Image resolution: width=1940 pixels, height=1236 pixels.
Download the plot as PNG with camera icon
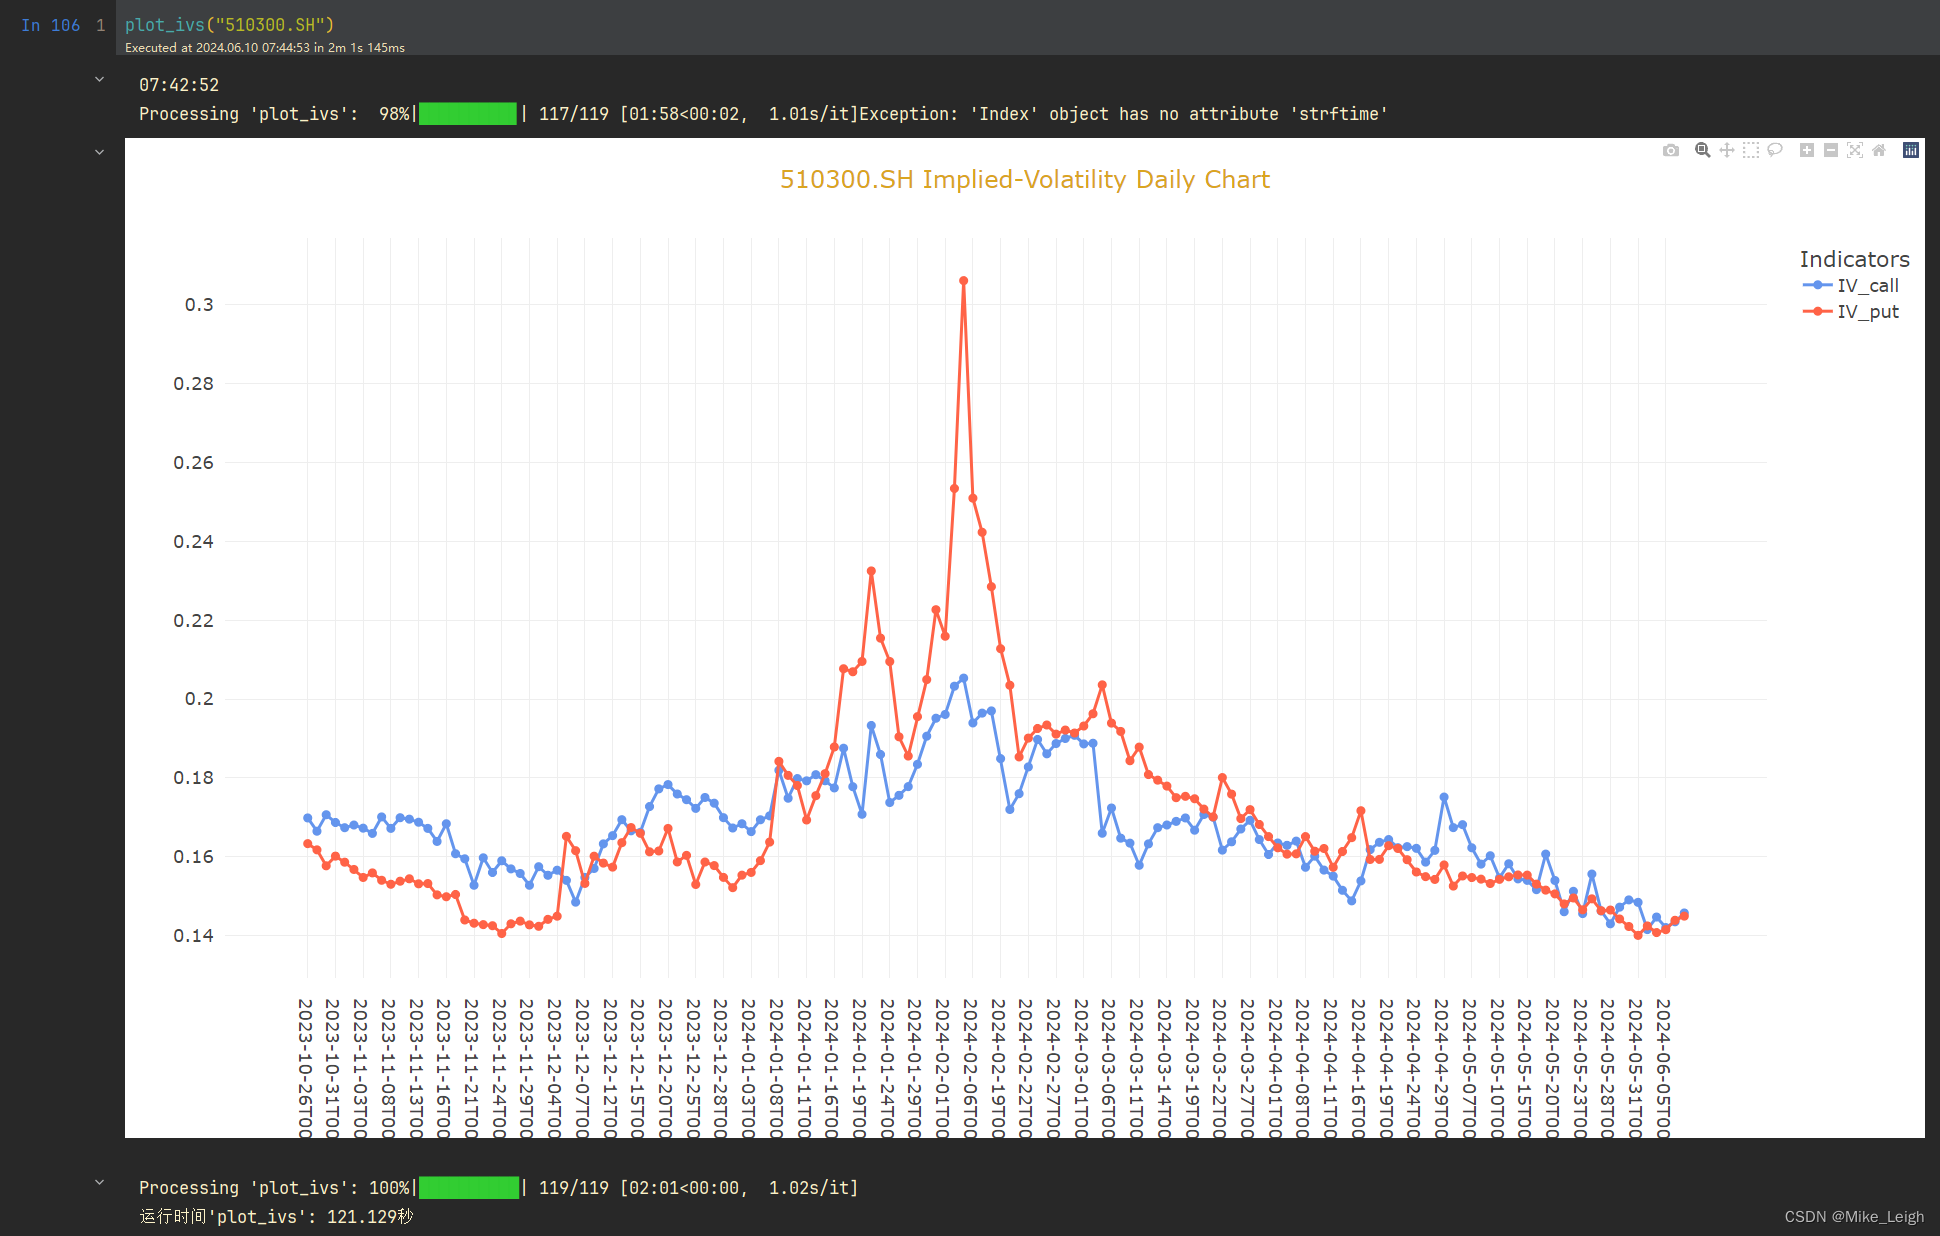(x=1671, y=150)
